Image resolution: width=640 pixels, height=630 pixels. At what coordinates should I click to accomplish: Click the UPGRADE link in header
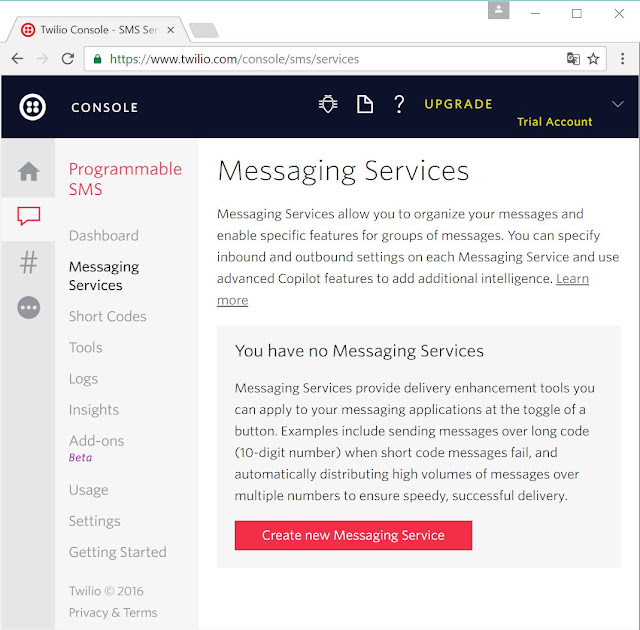click(458, 104)
